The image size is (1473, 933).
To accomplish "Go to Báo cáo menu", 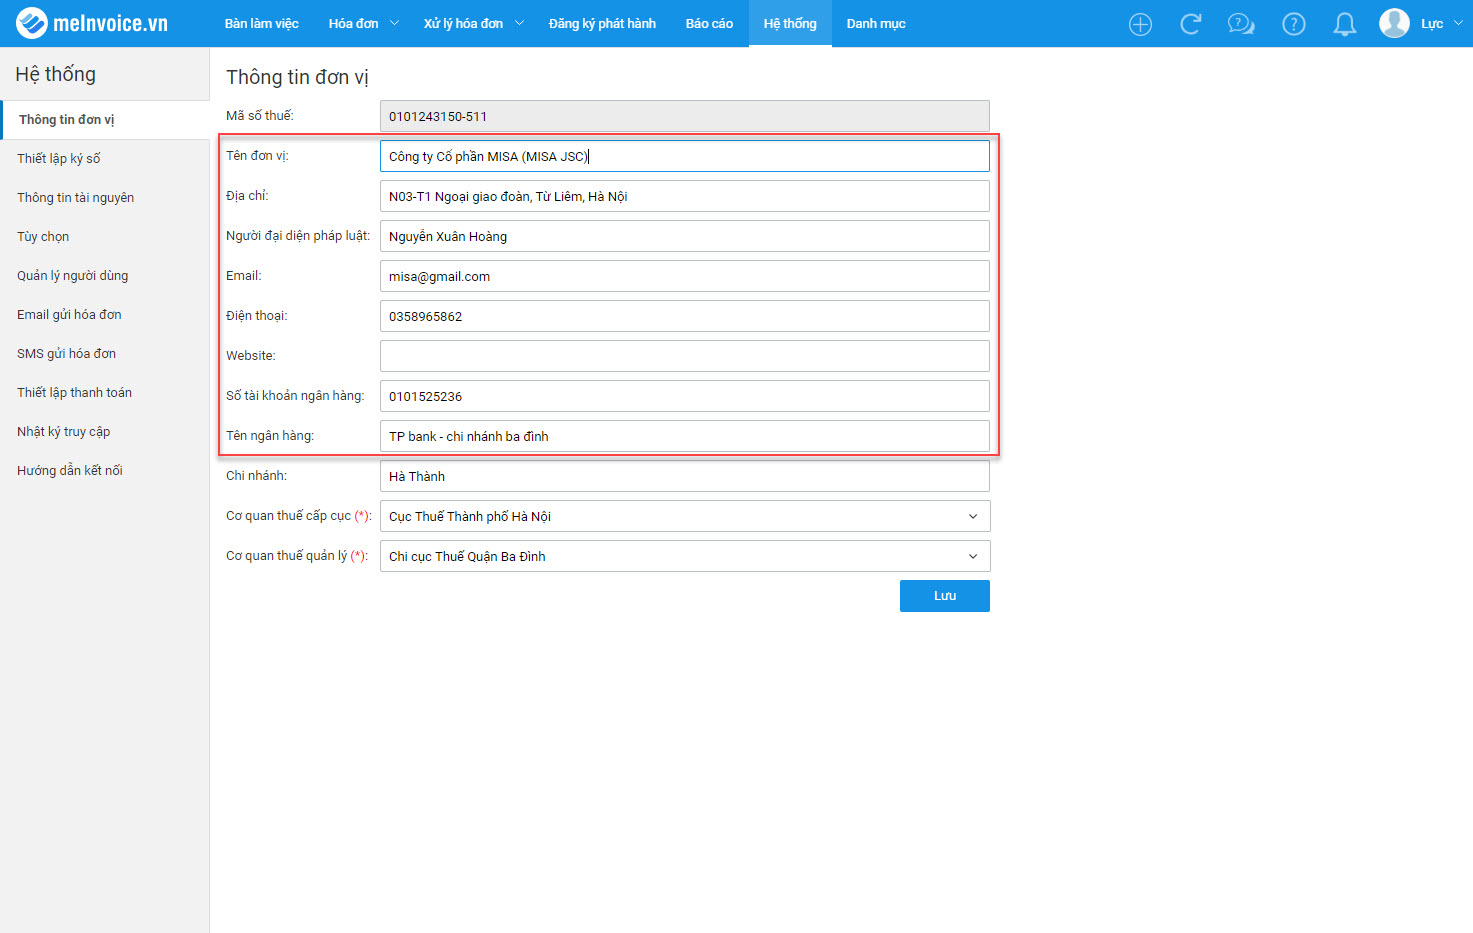I will (x=709, y=23).
